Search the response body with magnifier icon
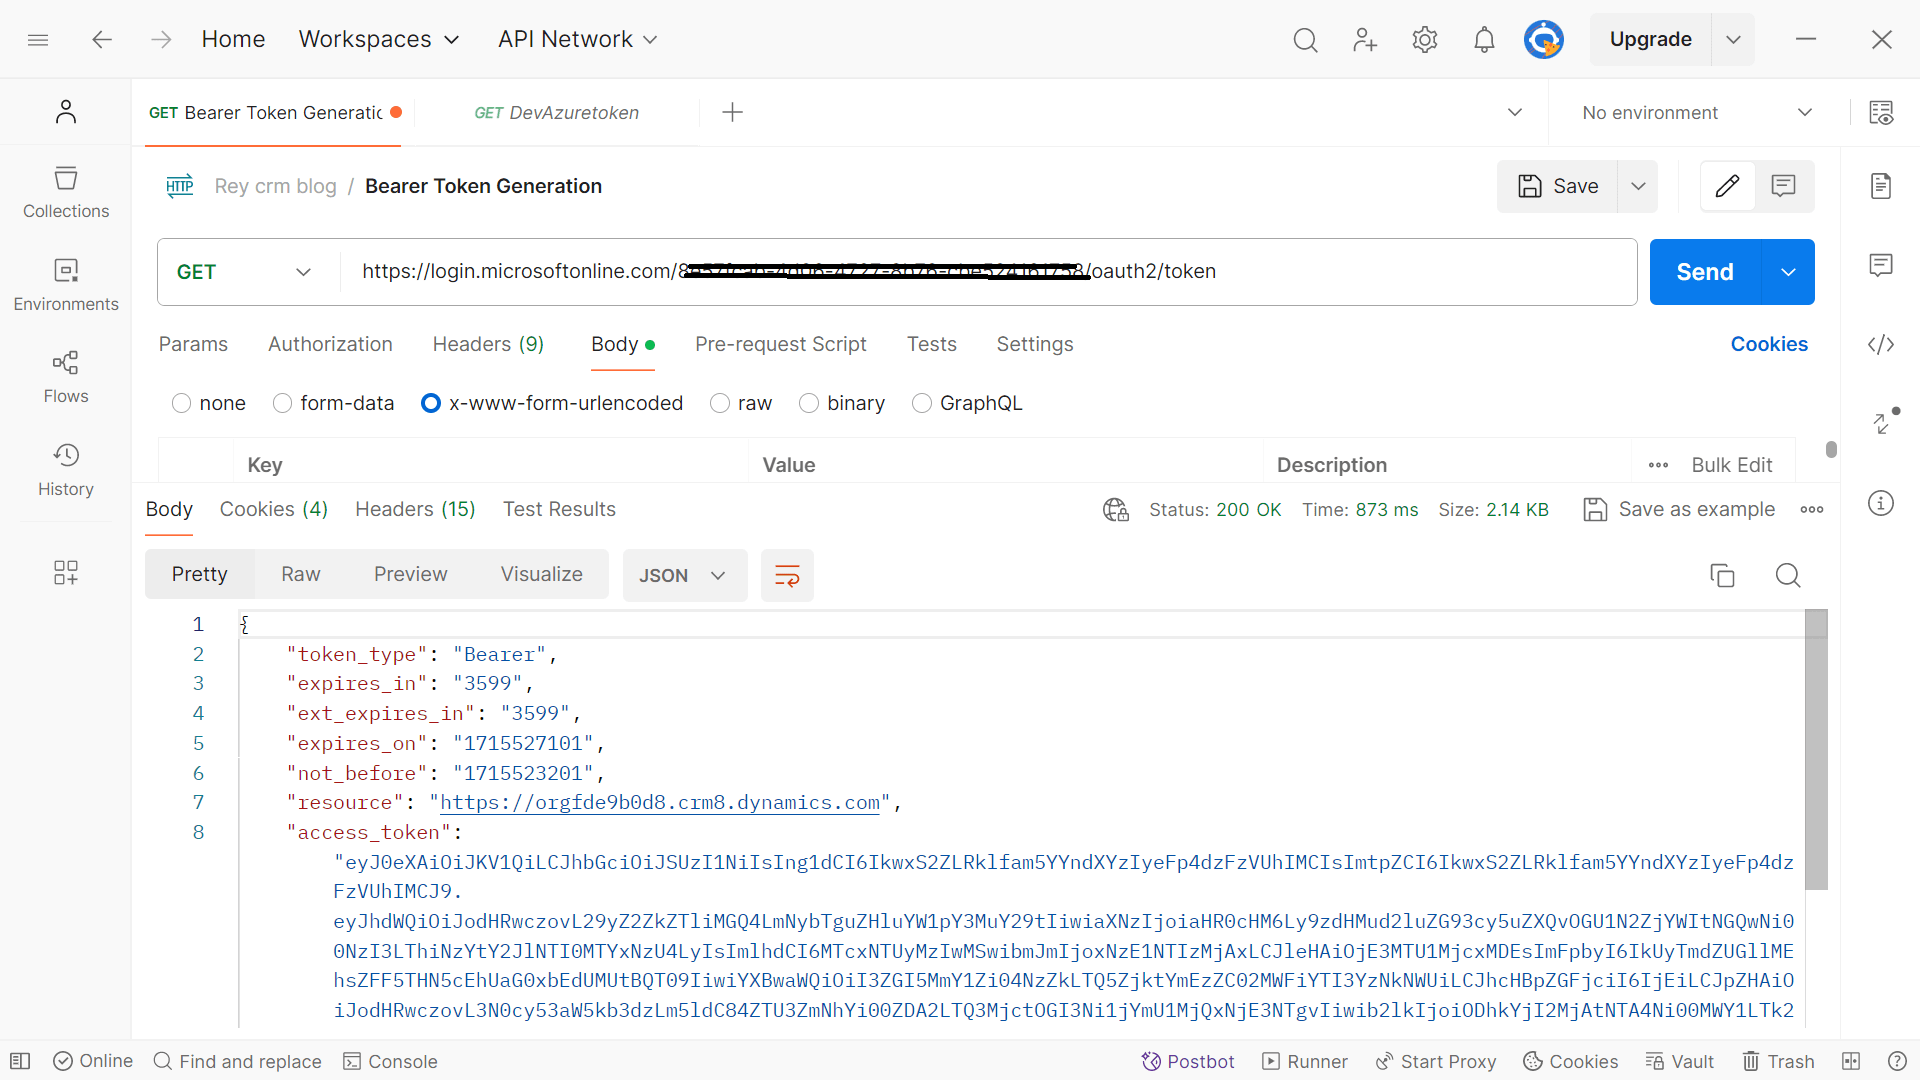The height and width of the screenshot is (1080, 1920). [1788, 575]
